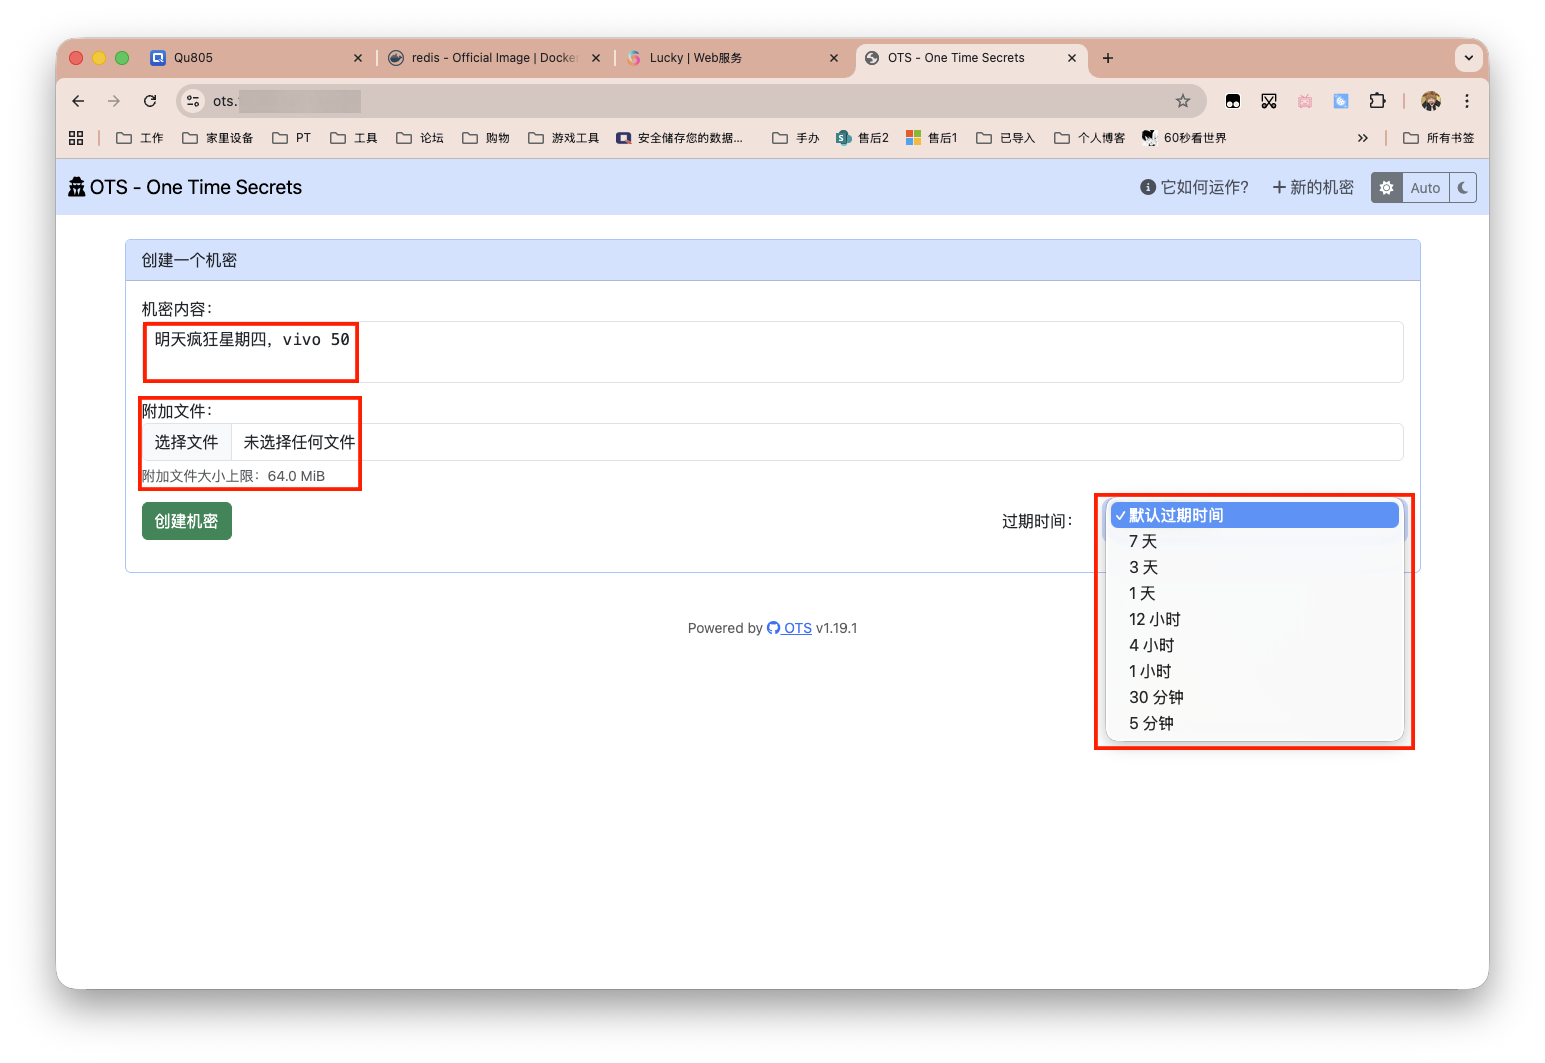Focus the 机密内容 secret text area
1545x1063 pixels.
pyautogui.click(x=772, y=352)
